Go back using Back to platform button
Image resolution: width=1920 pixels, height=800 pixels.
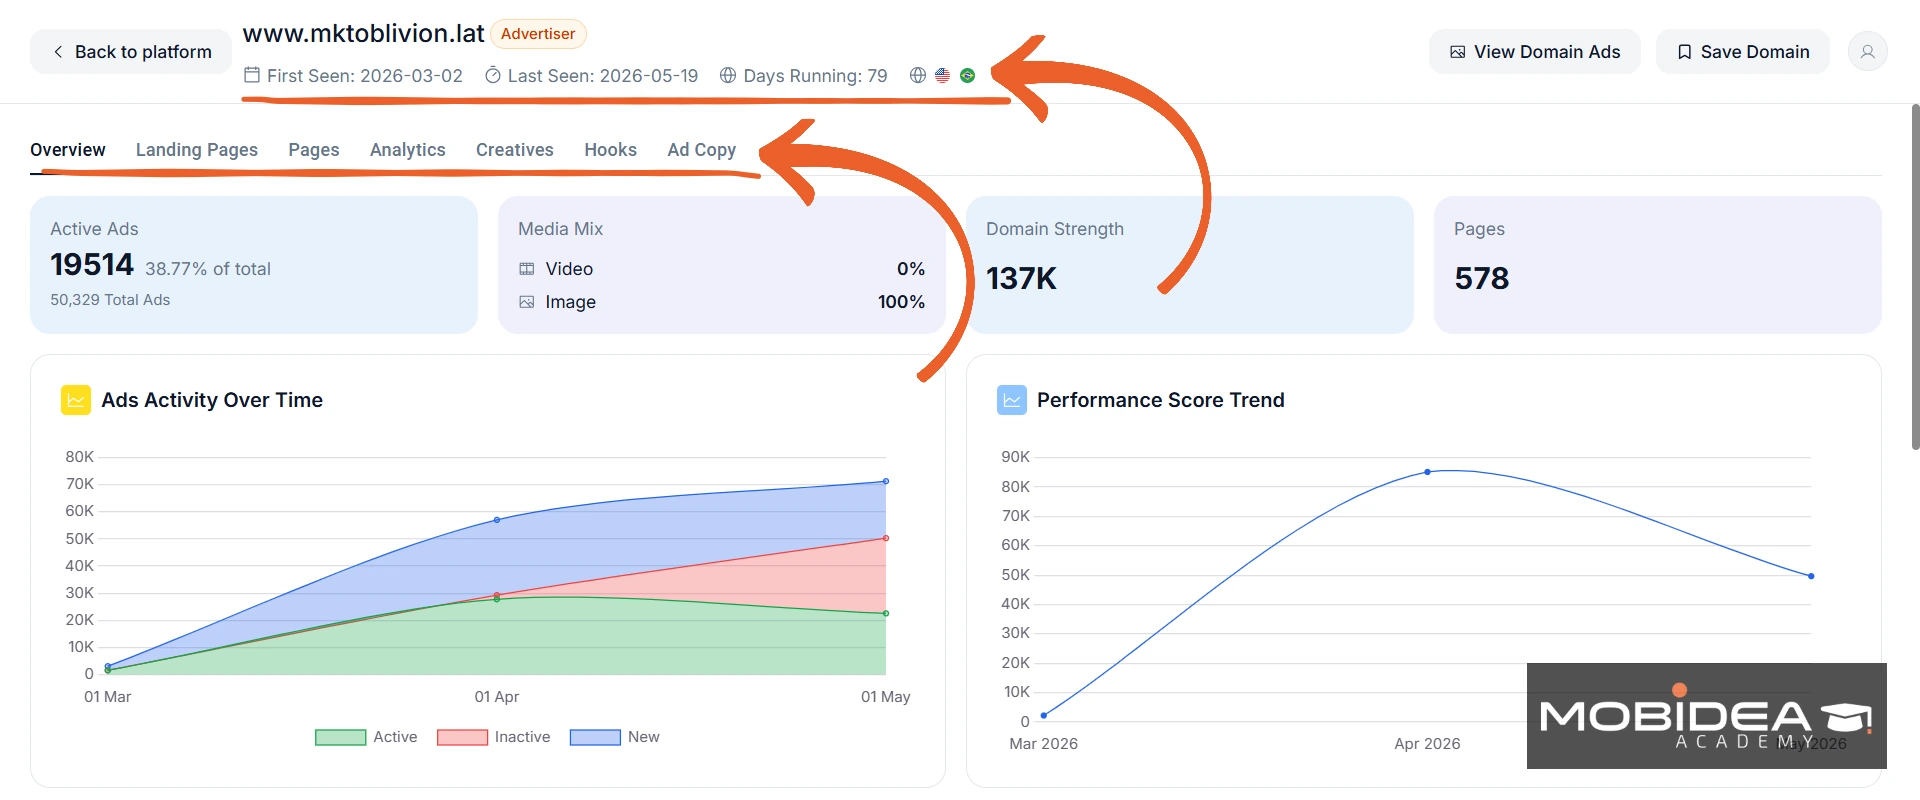click(x=131, y=51)
